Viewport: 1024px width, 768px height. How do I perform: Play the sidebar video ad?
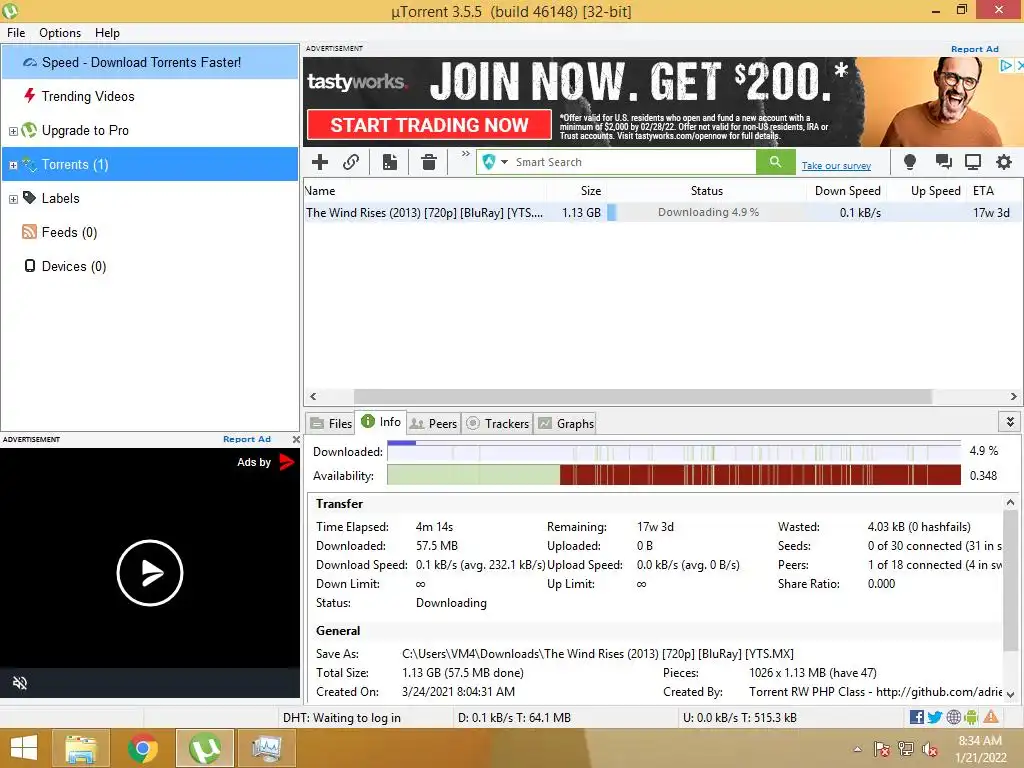coord(150,573)
